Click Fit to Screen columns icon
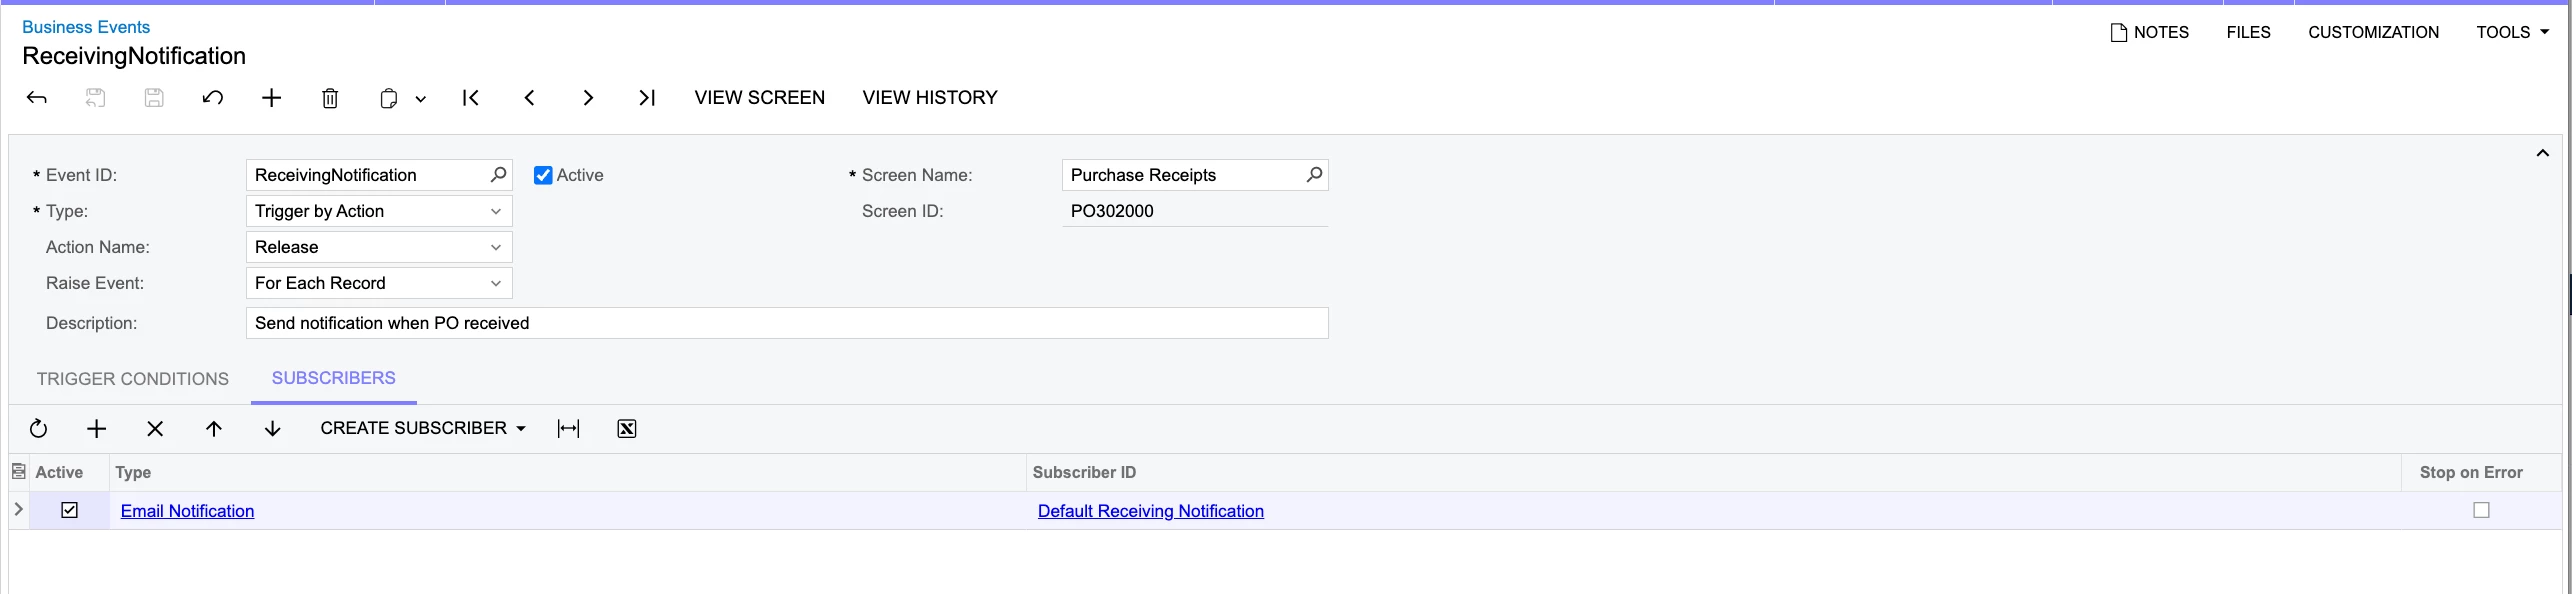 tap(568, 429)
